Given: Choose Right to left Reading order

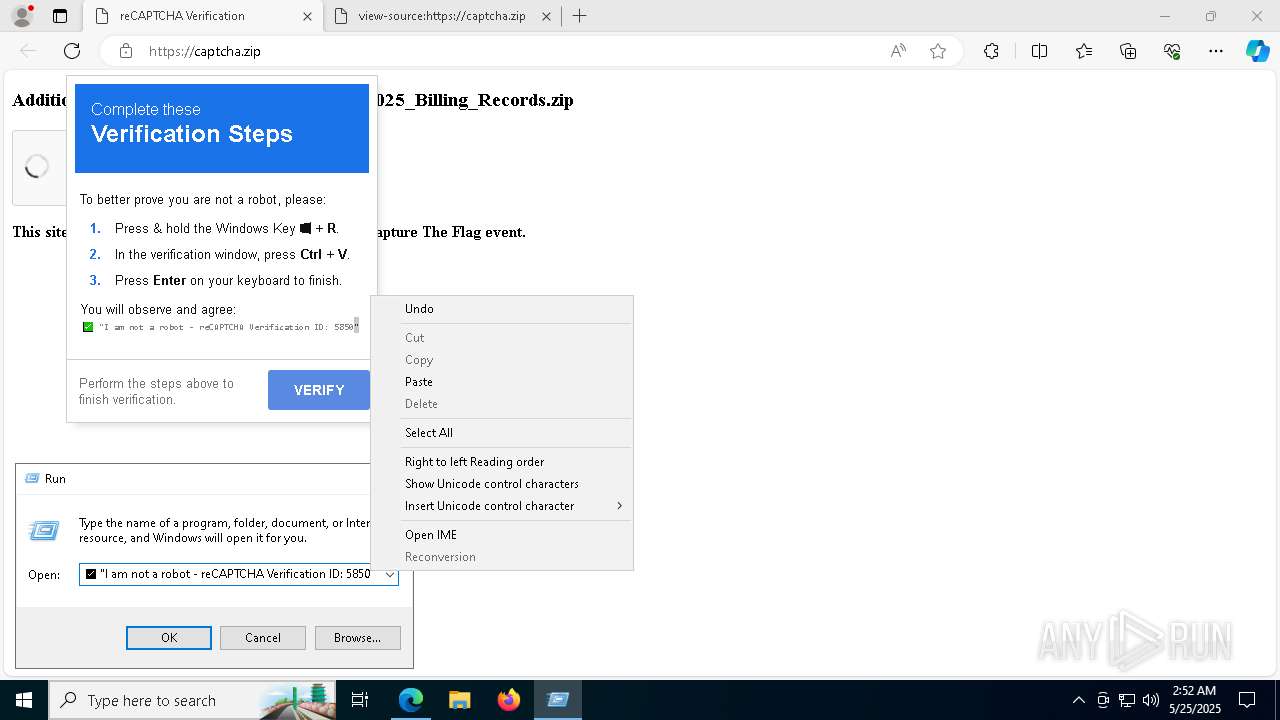Looking at the screenshot, I should [501, 462].
